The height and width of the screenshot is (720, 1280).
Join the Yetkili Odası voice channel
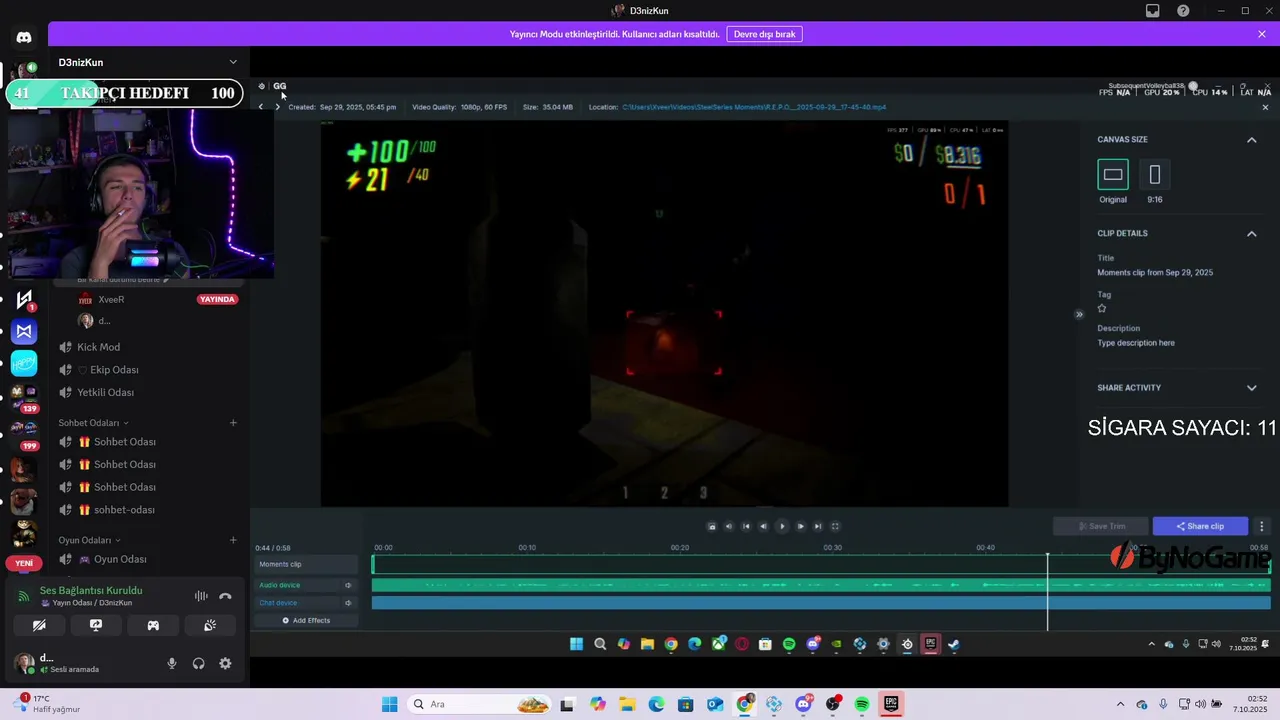pos(98,393)
